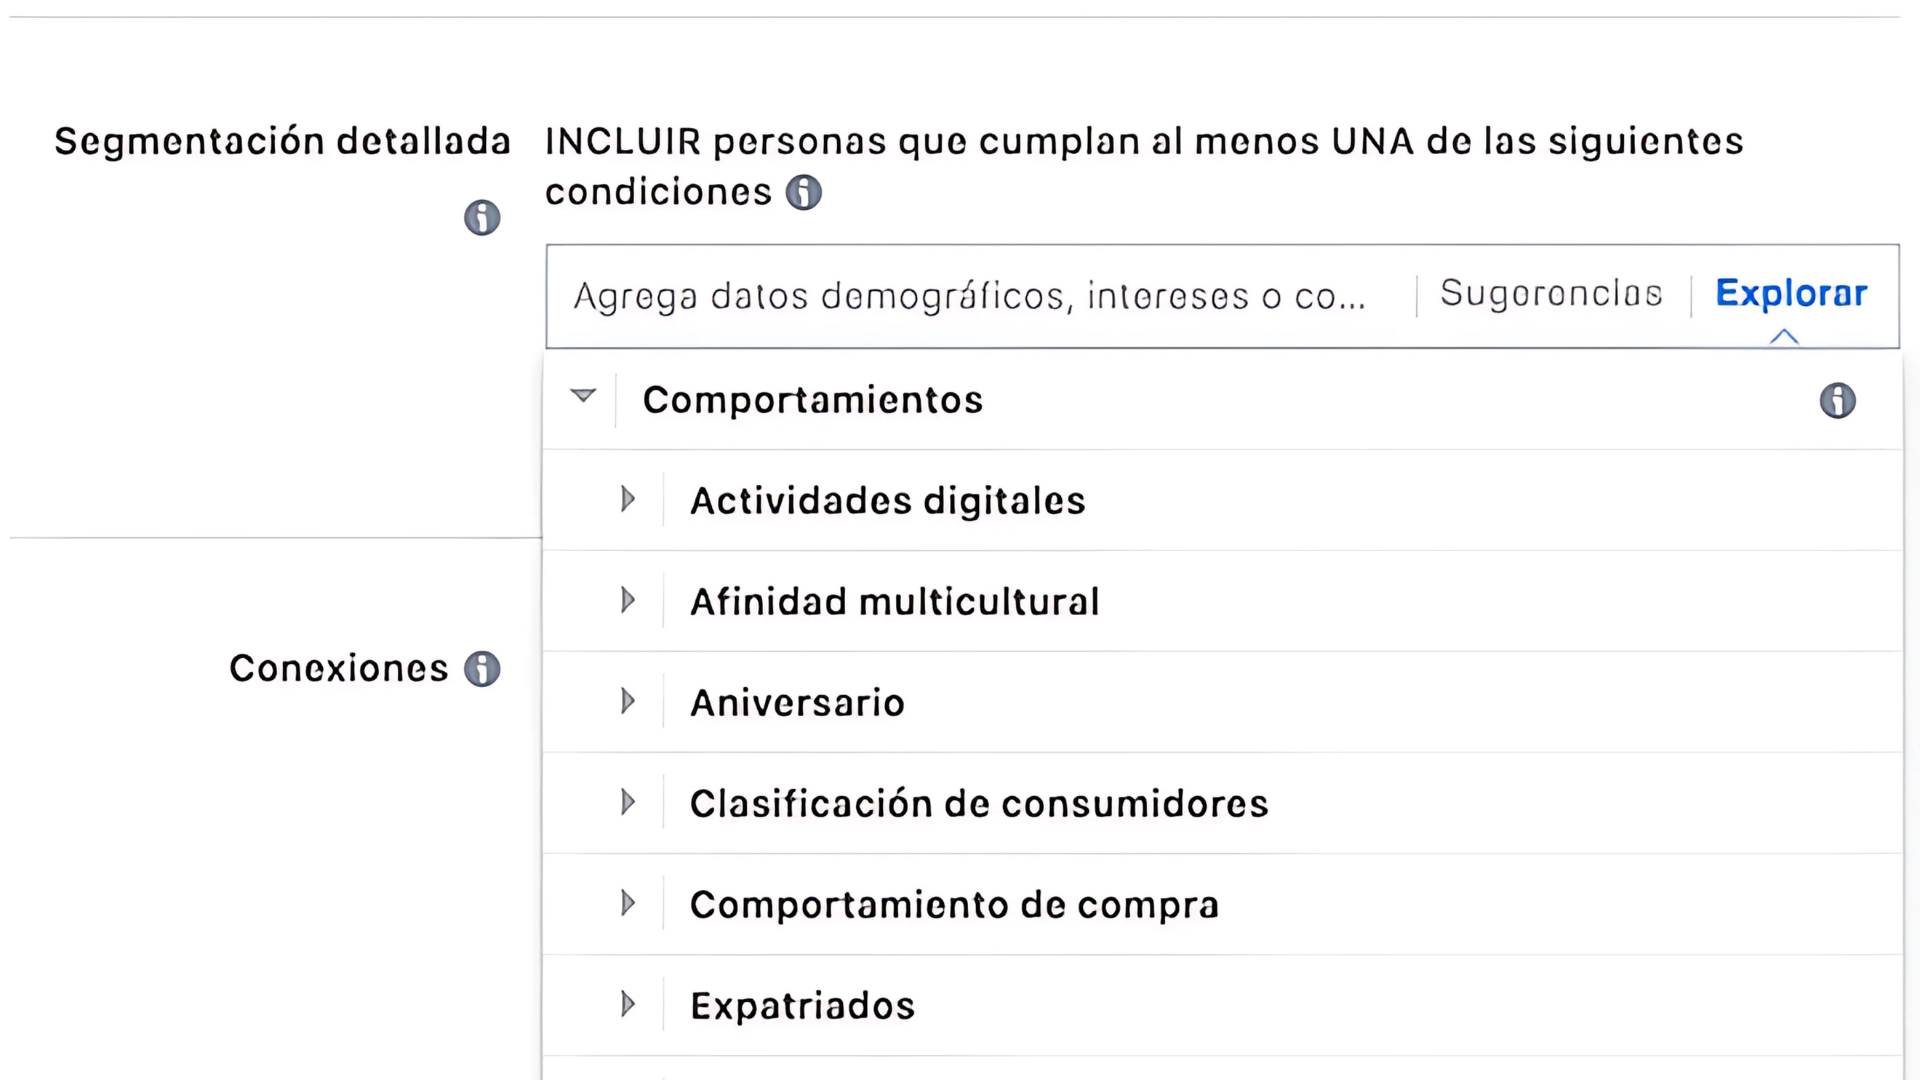Screen dimensions: 1920x1080
Task: Expand Expatriados arrow
Action: click(628, 1004)
